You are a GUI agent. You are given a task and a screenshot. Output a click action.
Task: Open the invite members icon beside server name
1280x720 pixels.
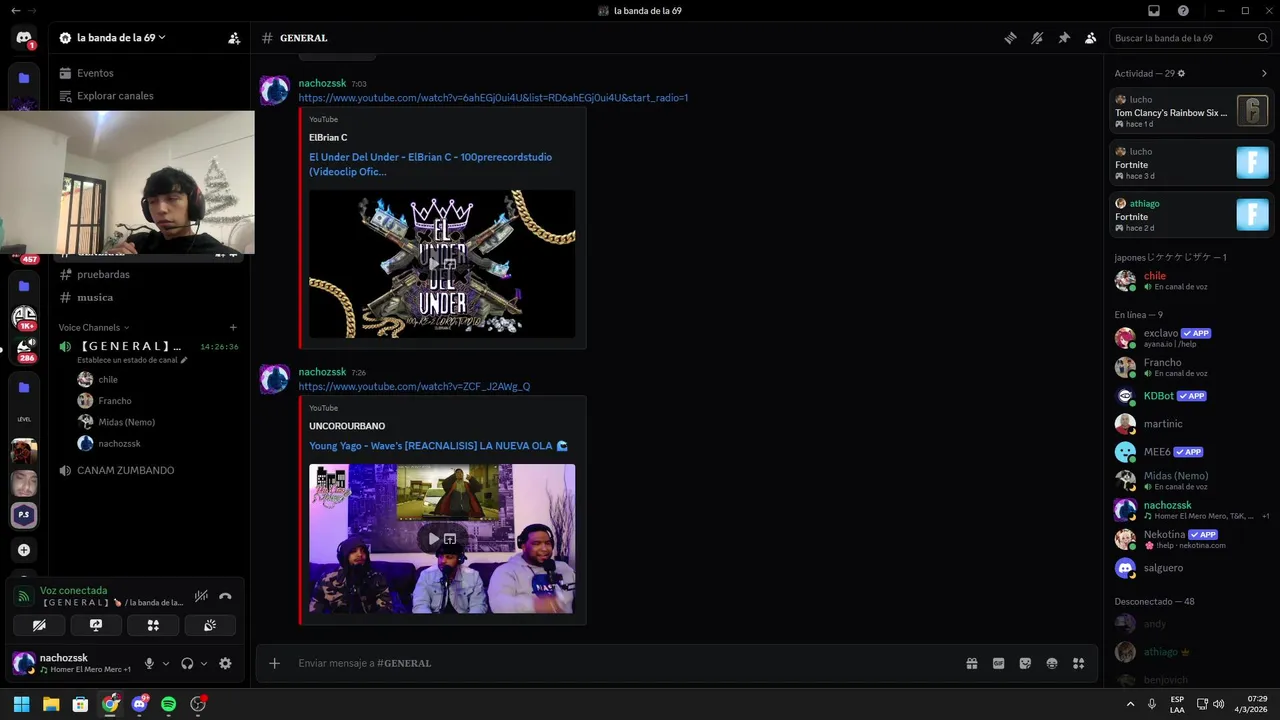click(234, 38)
